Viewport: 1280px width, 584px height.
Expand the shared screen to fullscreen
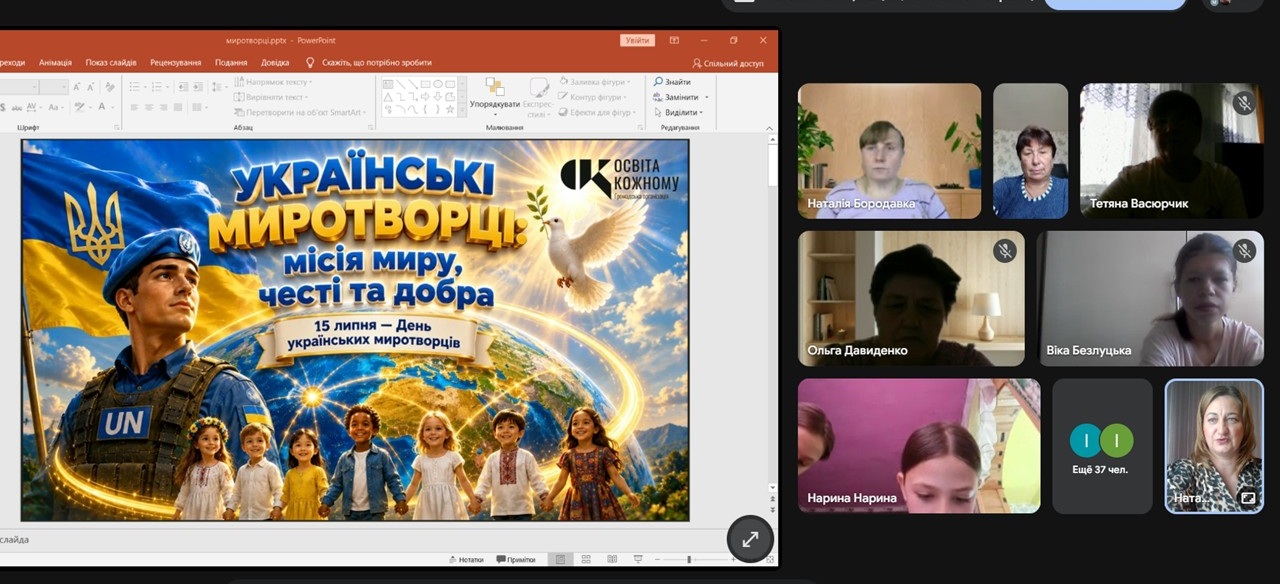point(750,539)
